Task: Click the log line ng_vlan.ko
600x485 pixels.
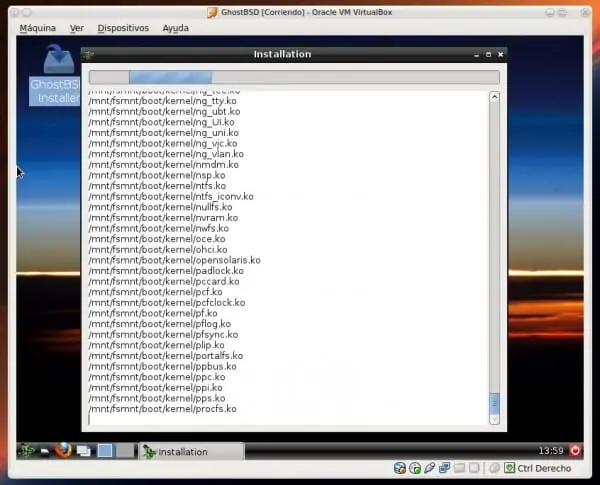Action: (x=166, y=154)
